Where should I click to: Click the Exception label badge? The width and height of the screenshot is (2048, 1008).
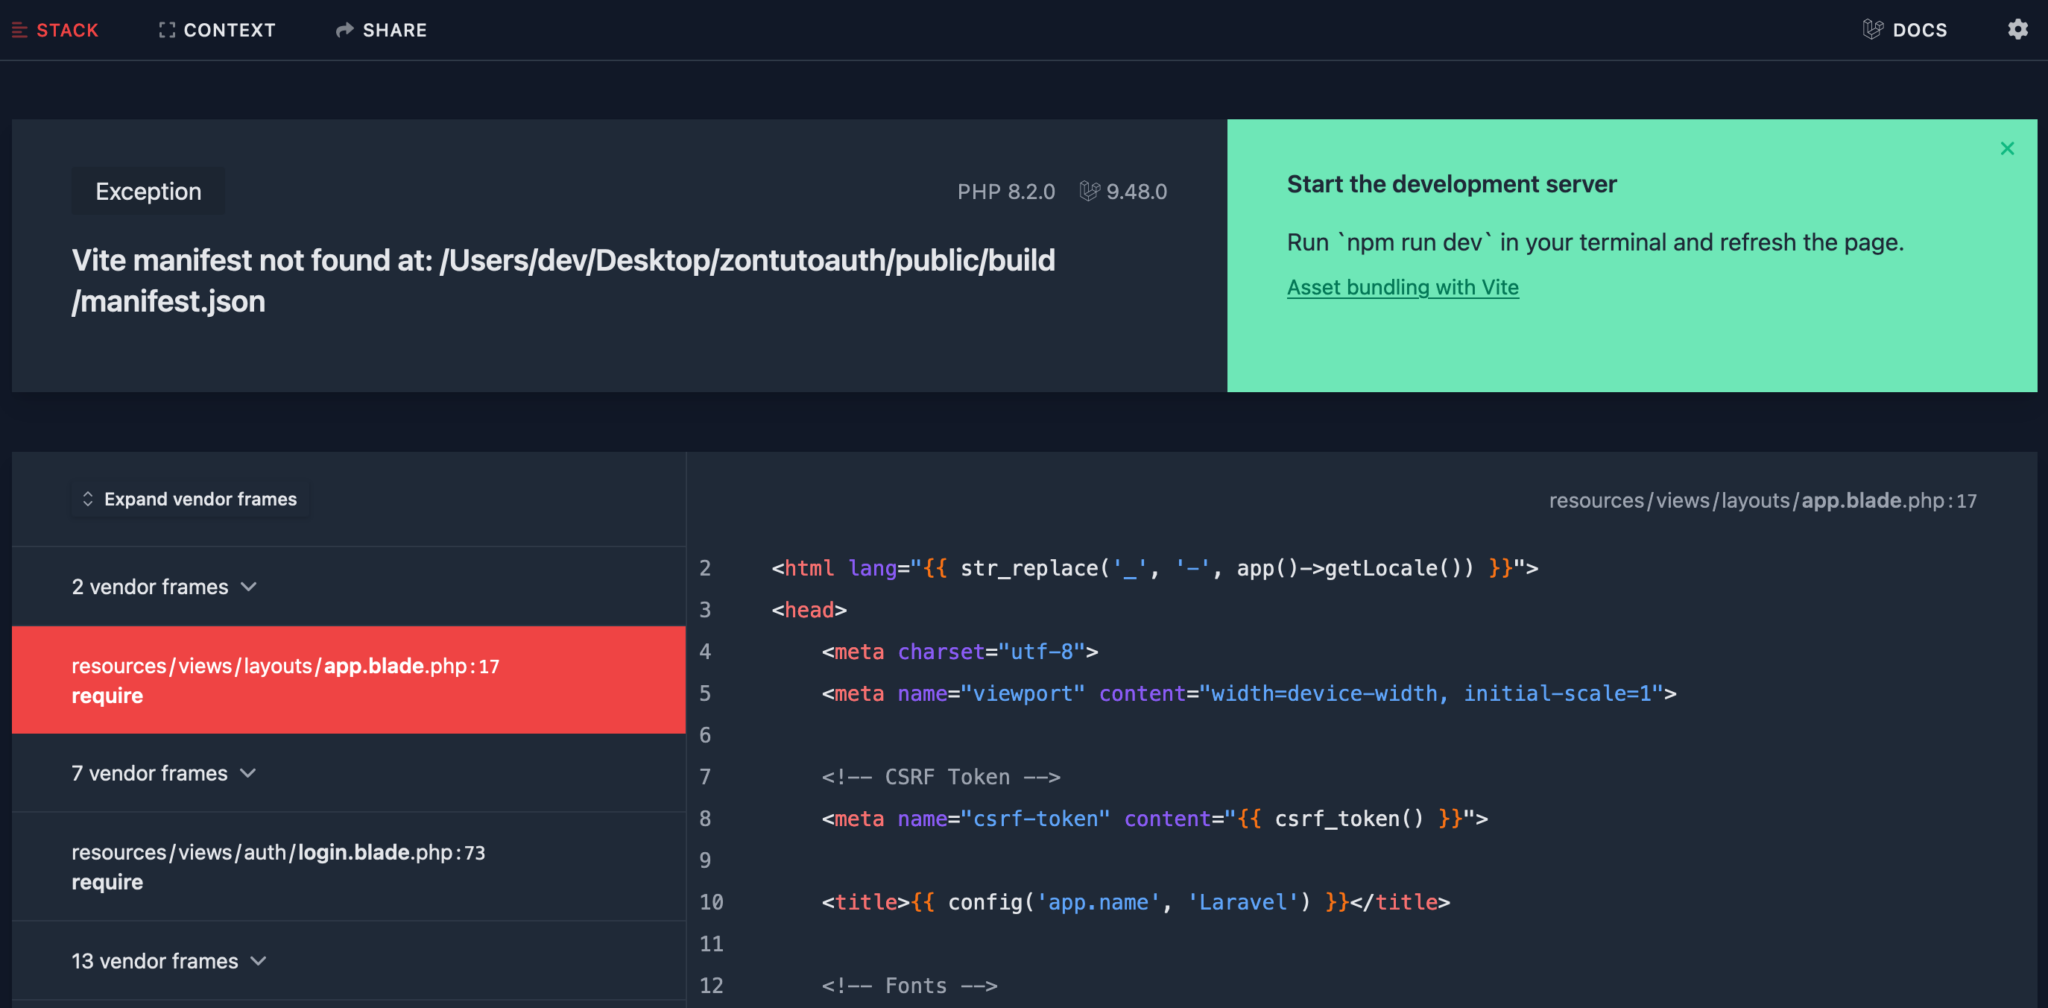[147, 191]
